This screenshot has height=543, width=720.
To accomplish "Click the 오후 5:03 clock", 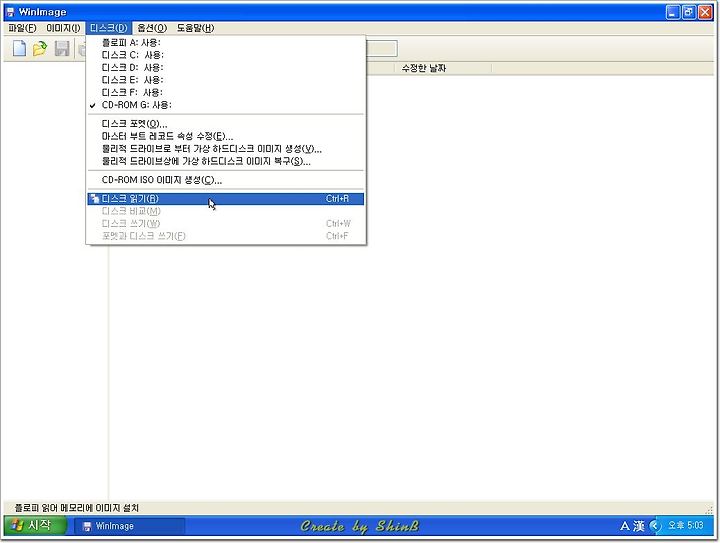I will pos(686,525).
